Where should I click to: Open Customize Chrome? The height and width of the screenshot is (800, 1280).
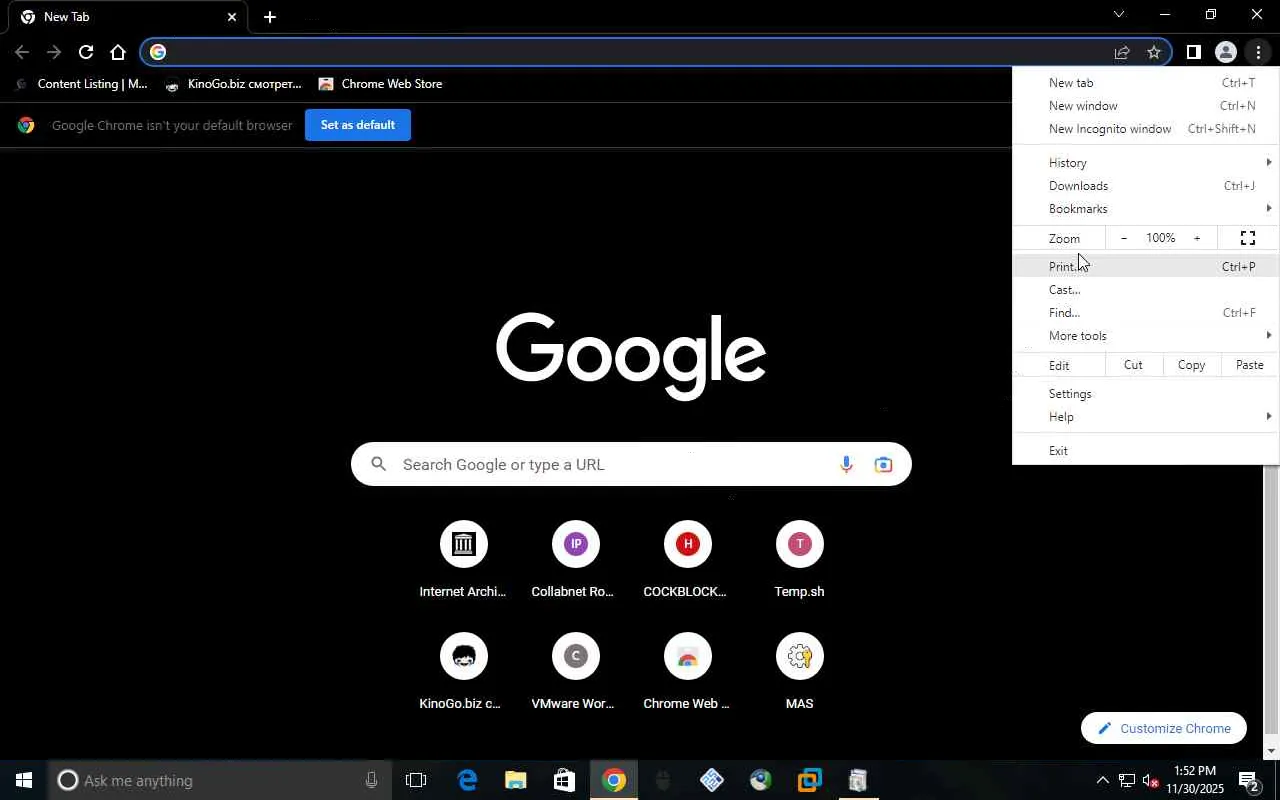1164,728
